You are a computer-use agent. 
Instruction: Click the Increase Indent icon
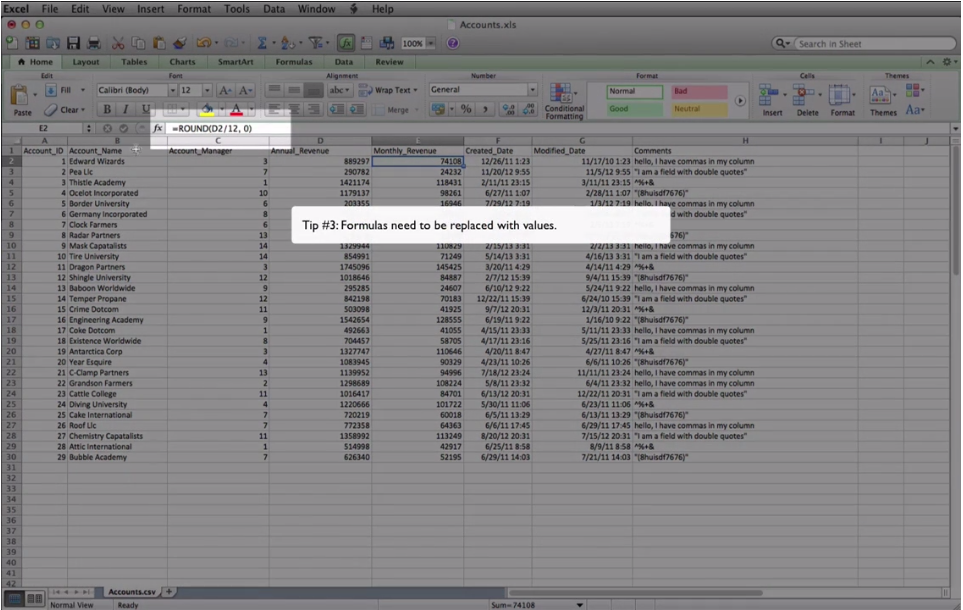click(x=357, y=109)
